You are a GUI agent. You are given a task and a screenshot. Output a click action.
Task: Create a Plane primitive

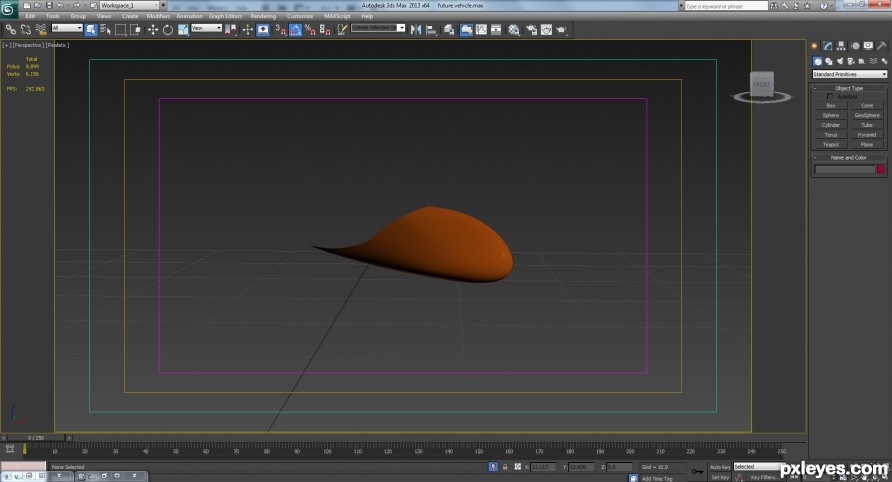(x=867, y=145)
